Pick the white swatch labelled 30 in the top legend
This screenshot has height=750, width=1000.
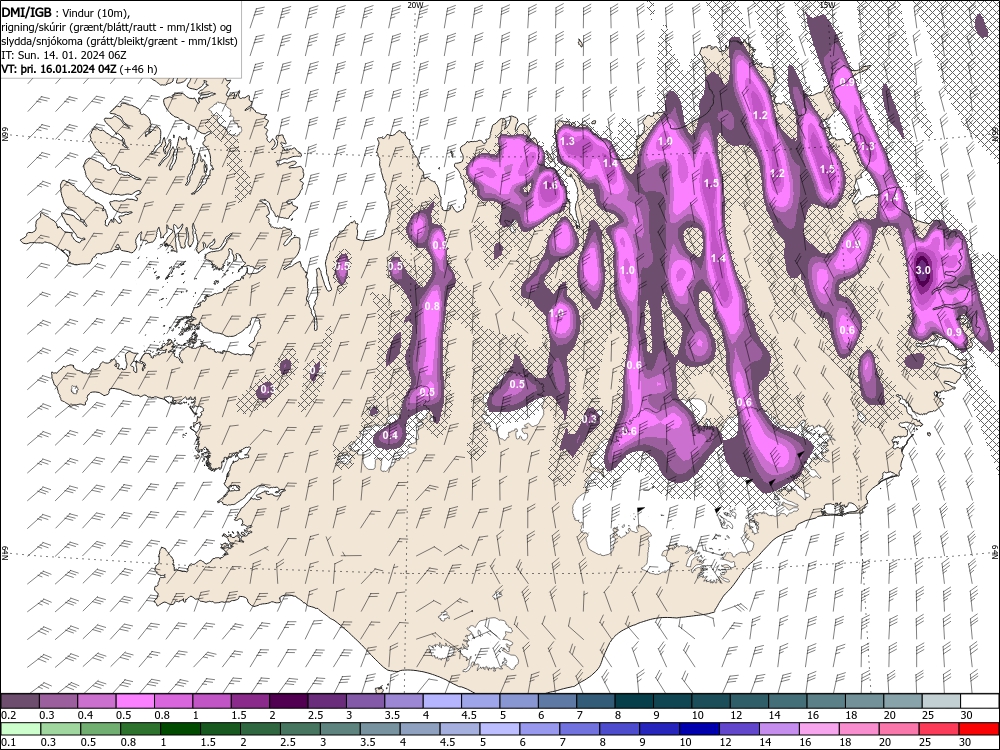click(x=980, y=701)
